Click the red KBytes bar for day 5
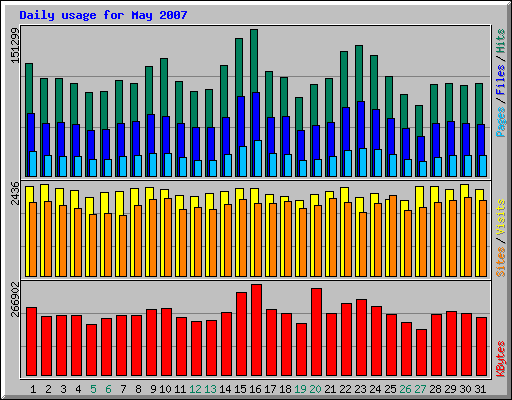 91,350
